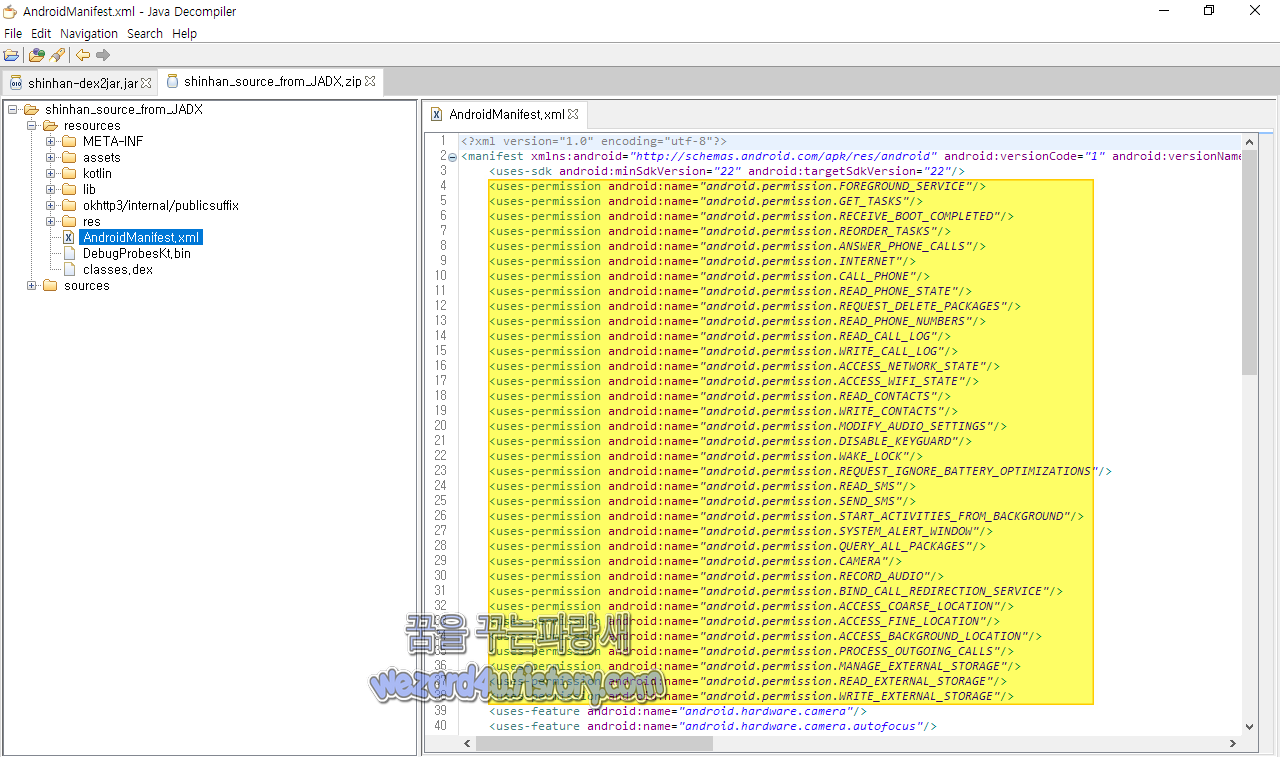Click the Open File toolbar icon
Image resolution: width=1280 pixels, height=757 pixels.
(11, 56)
